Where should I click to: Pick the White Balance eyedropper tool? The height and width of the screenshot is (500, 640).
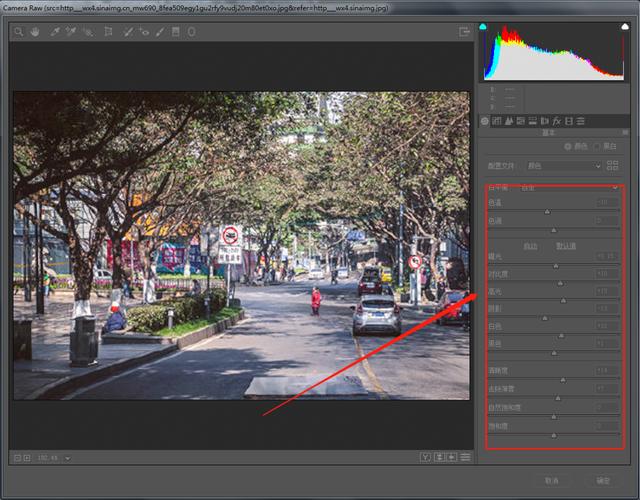tap(54, 32)
